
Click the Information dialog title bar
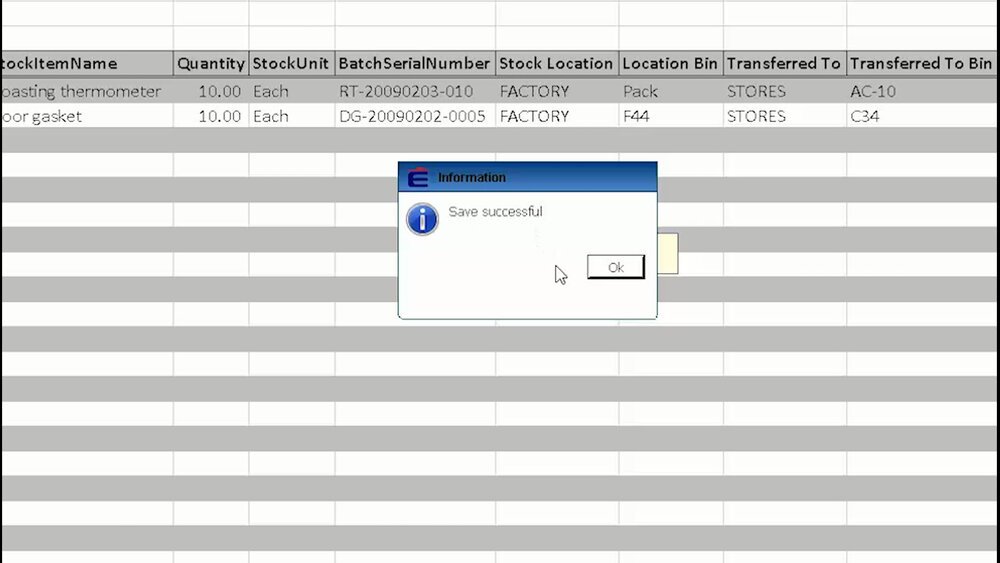coord(527,177)
